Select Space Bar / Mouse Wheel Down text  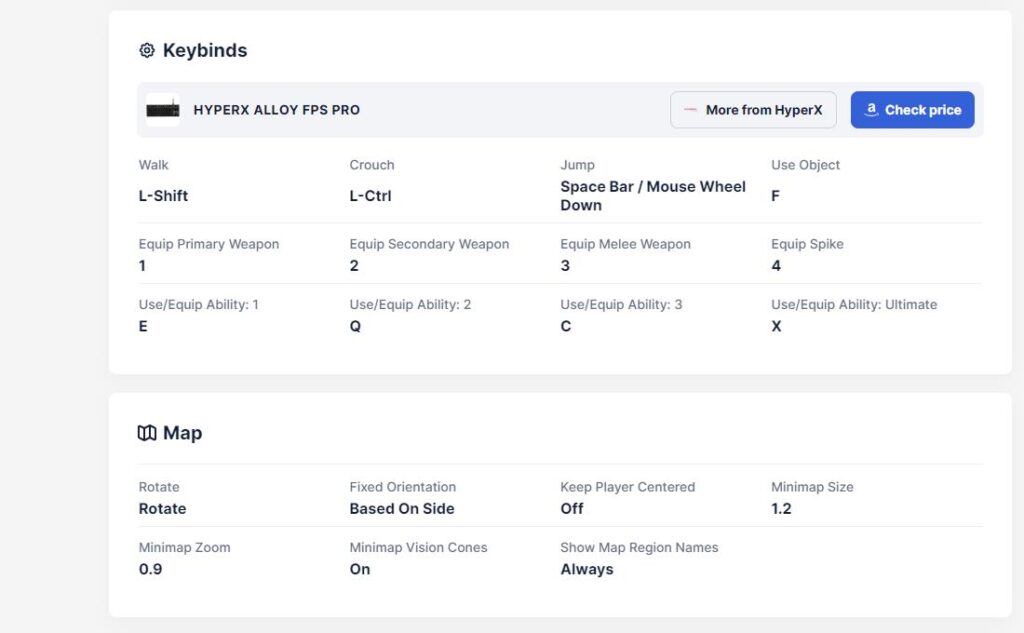click(652, 195)
